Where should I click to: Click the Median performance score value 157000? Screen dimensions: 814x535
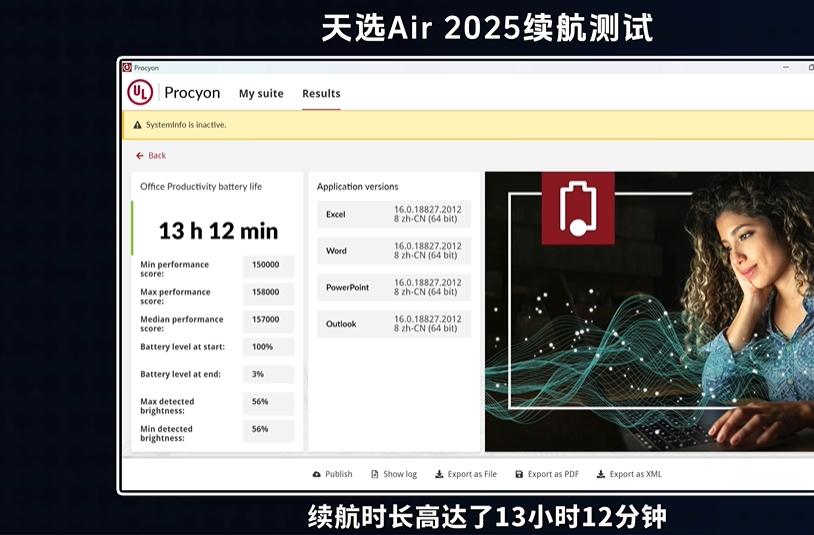click(x=268, y=322)
